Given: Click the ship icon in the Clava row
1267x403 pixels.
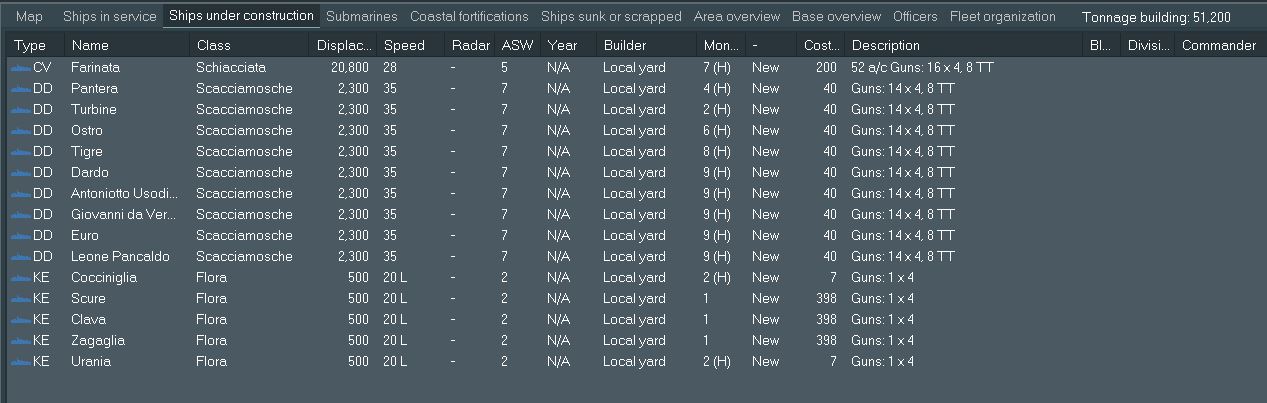Looking at the screenshot, I should pos(20,320).
